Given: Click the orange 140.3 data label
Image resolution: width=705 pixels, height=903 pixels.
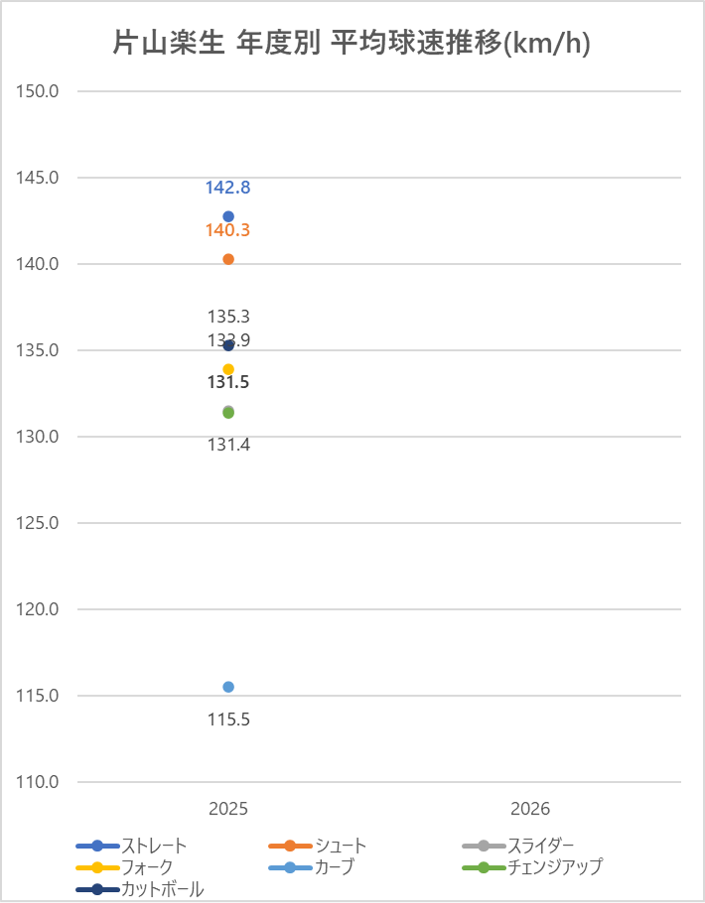Looking at the screenshot, I should [228, 231].
